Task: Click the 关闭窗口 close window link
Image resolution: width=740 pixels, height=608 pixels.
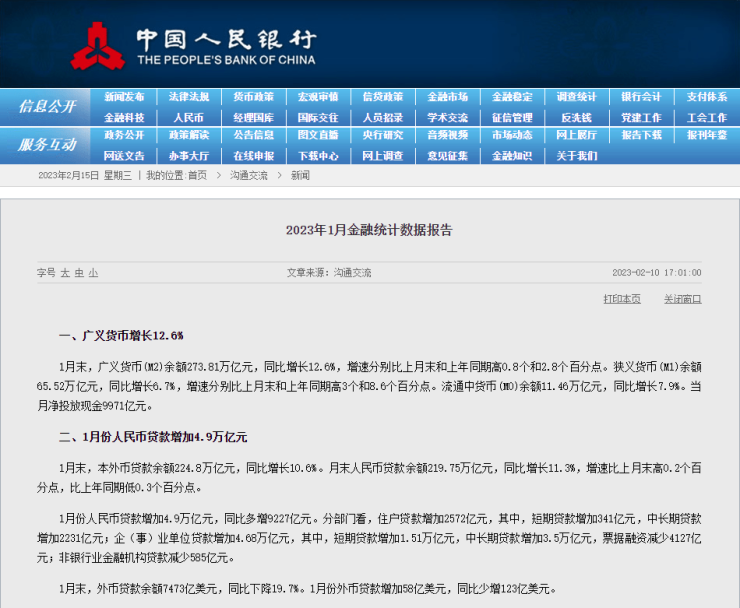Action: coord(682,299)
